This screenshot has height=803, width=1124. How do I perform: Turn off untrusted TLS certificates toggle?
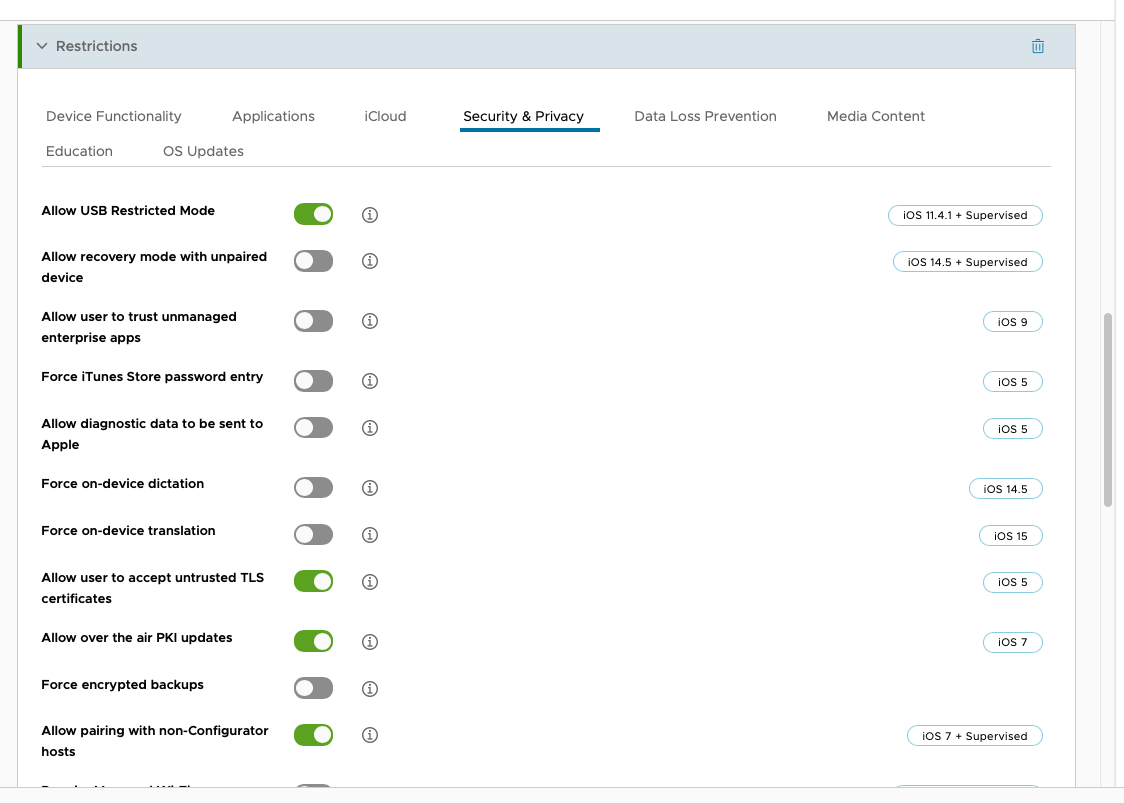pyautogui.click(x=313, y=581)
